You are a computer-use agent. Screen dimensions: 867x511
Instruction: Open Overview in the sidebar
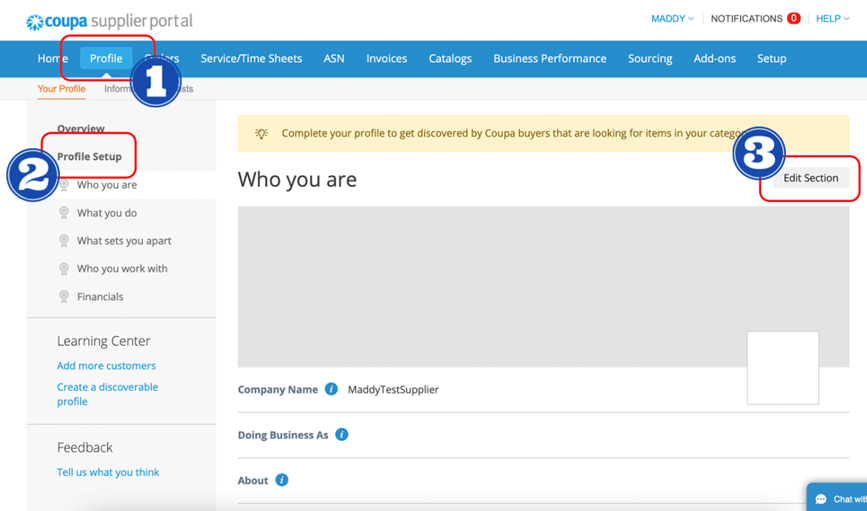pos(81,128)
